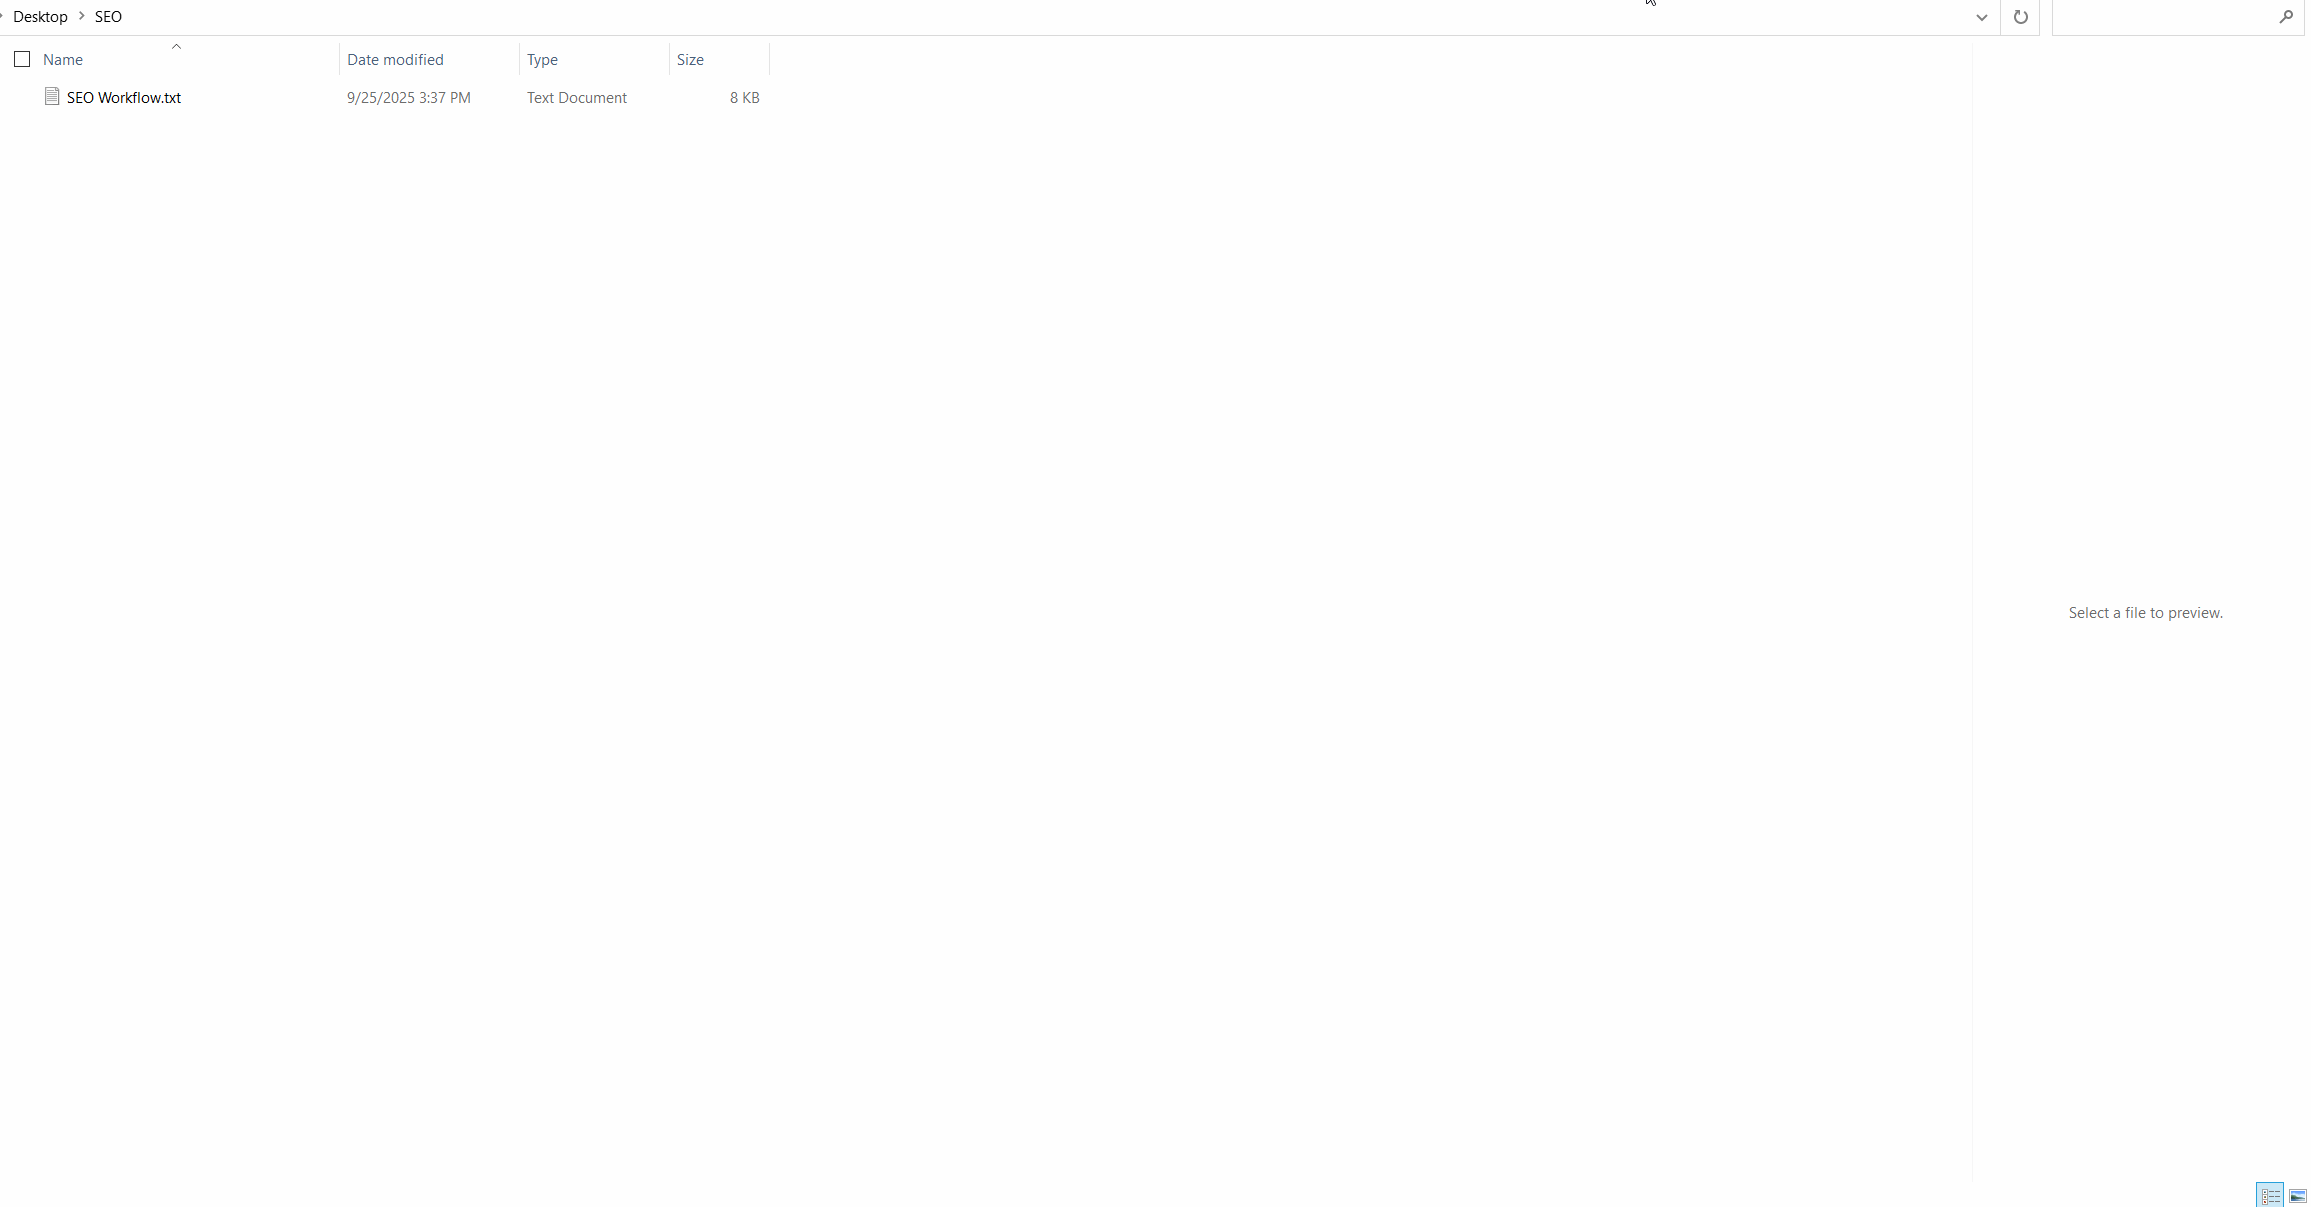This screenshot has width=2311, height=1207.
Task: Open address bar previous locations dropdown
Action: click(x=1981, y=17)
